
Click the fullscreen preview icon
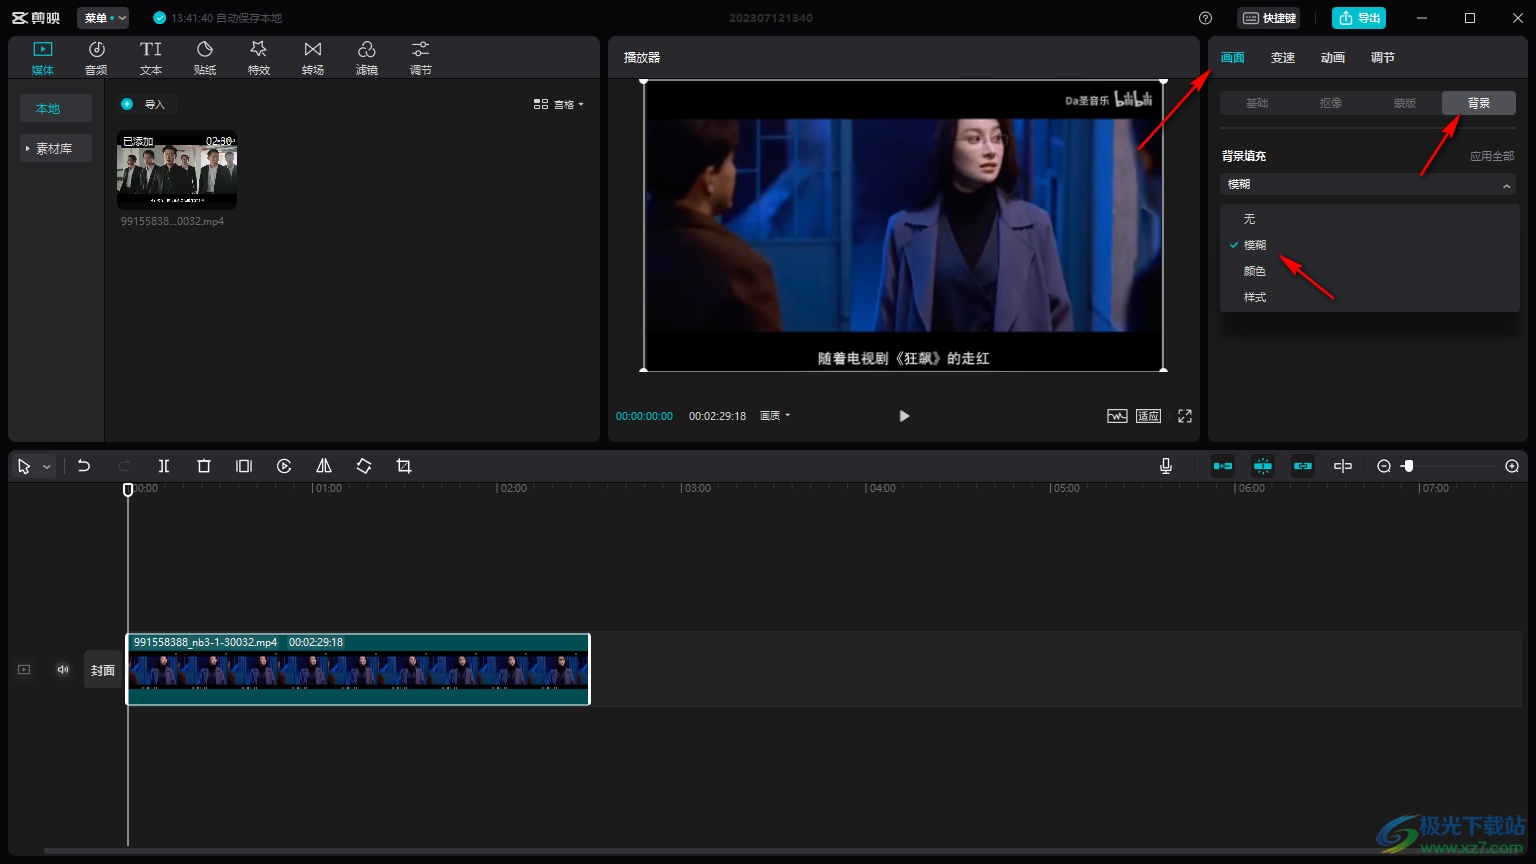click(1185, 416)
